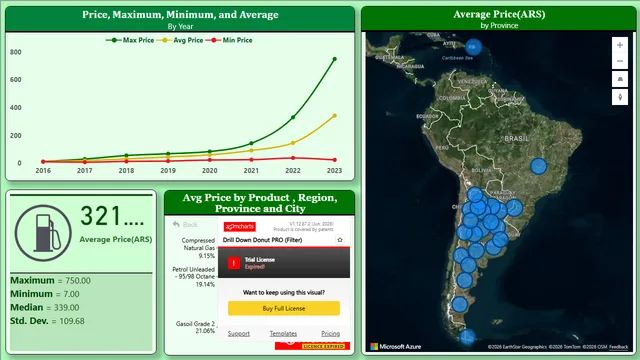Click the 2023 x-axis label
The width and height of the screenshot is (640, 360).
[335, 171]
